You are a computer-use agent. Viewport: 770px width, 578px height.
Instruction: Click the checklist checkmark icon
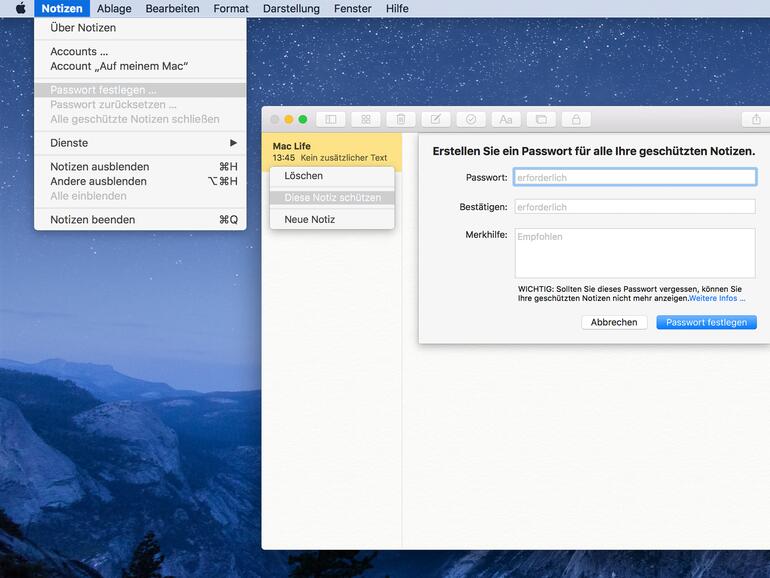(x=470, y=119)
